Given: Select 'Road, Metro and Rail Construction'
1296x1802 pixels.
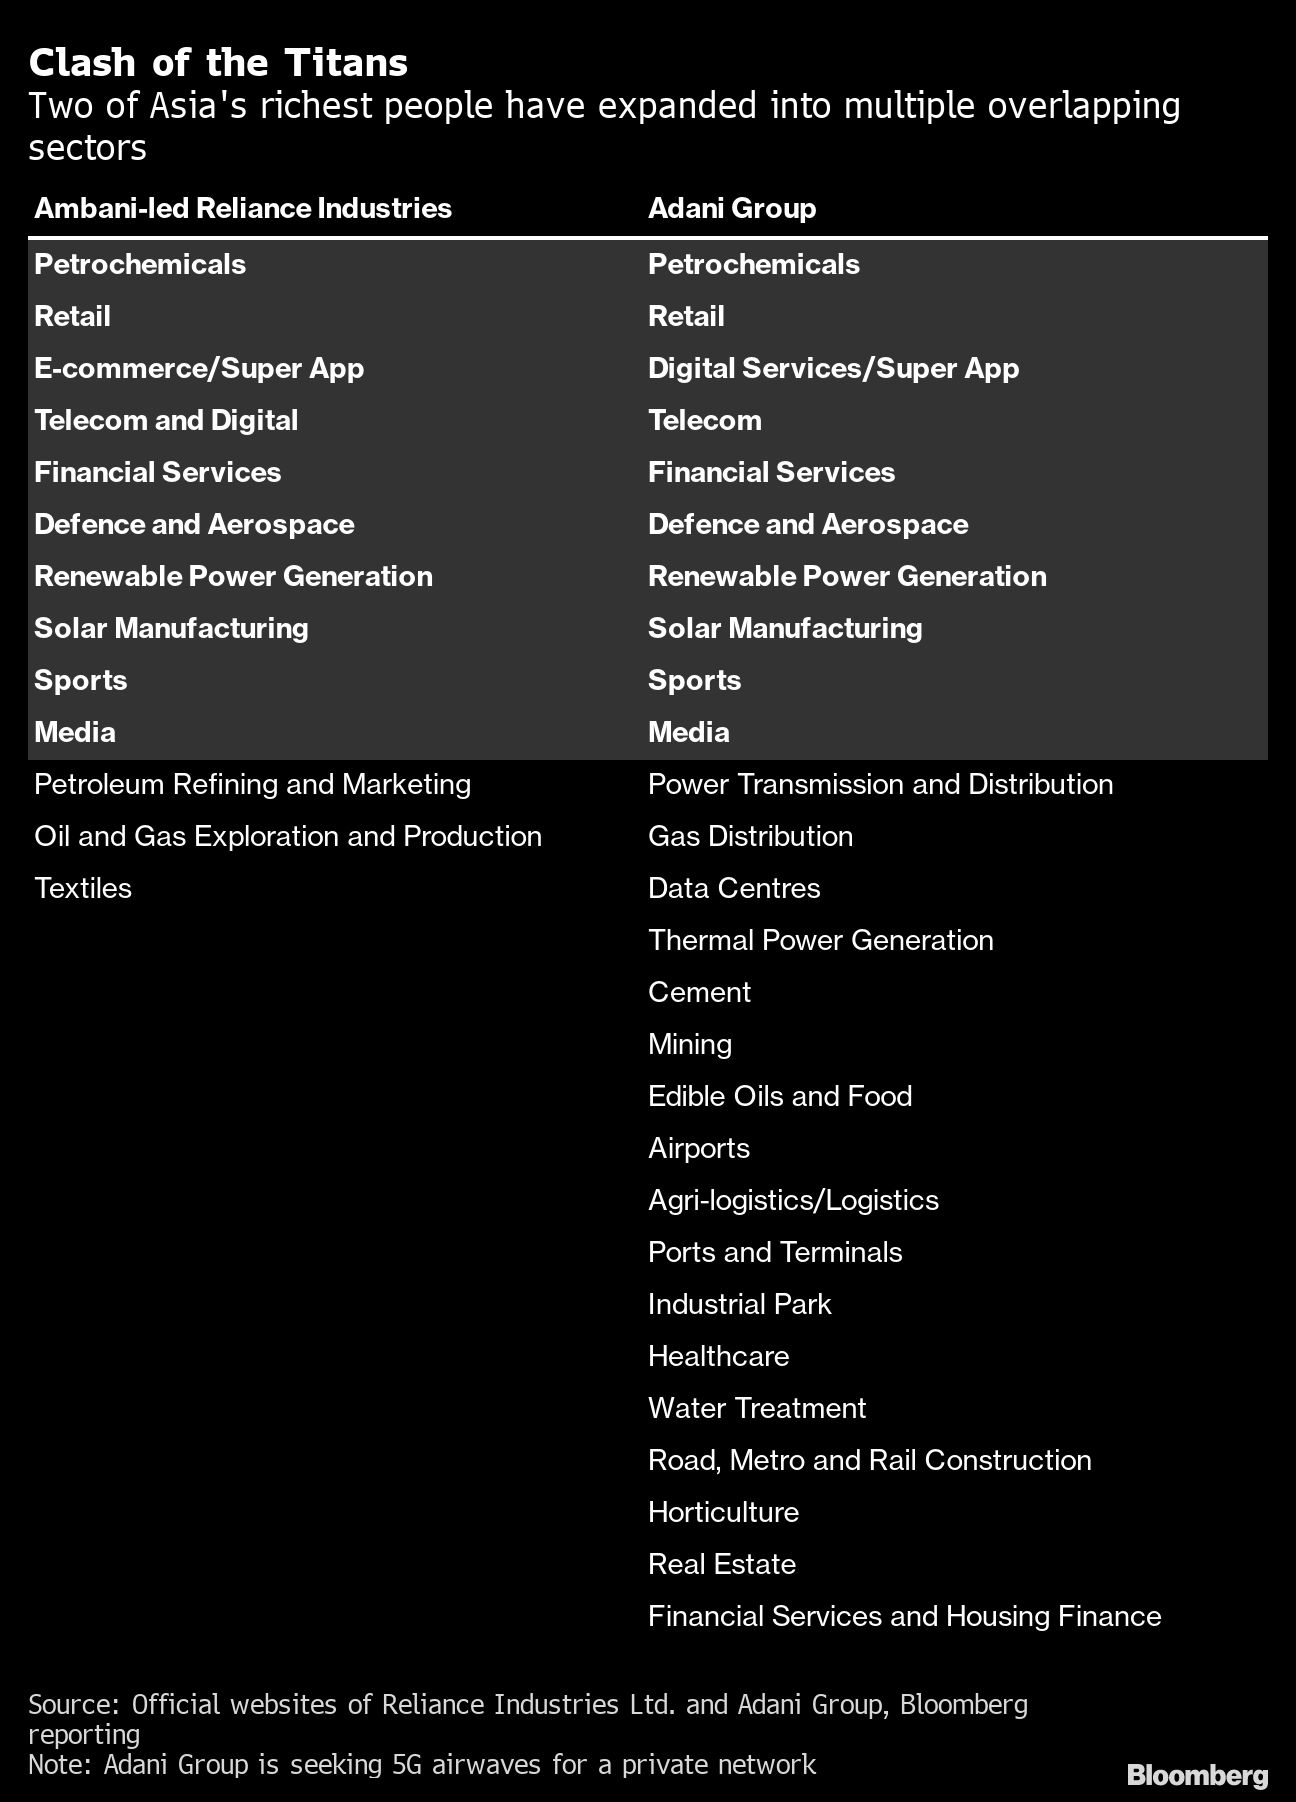Looking at the screenshot, I should click(869, 1460).
